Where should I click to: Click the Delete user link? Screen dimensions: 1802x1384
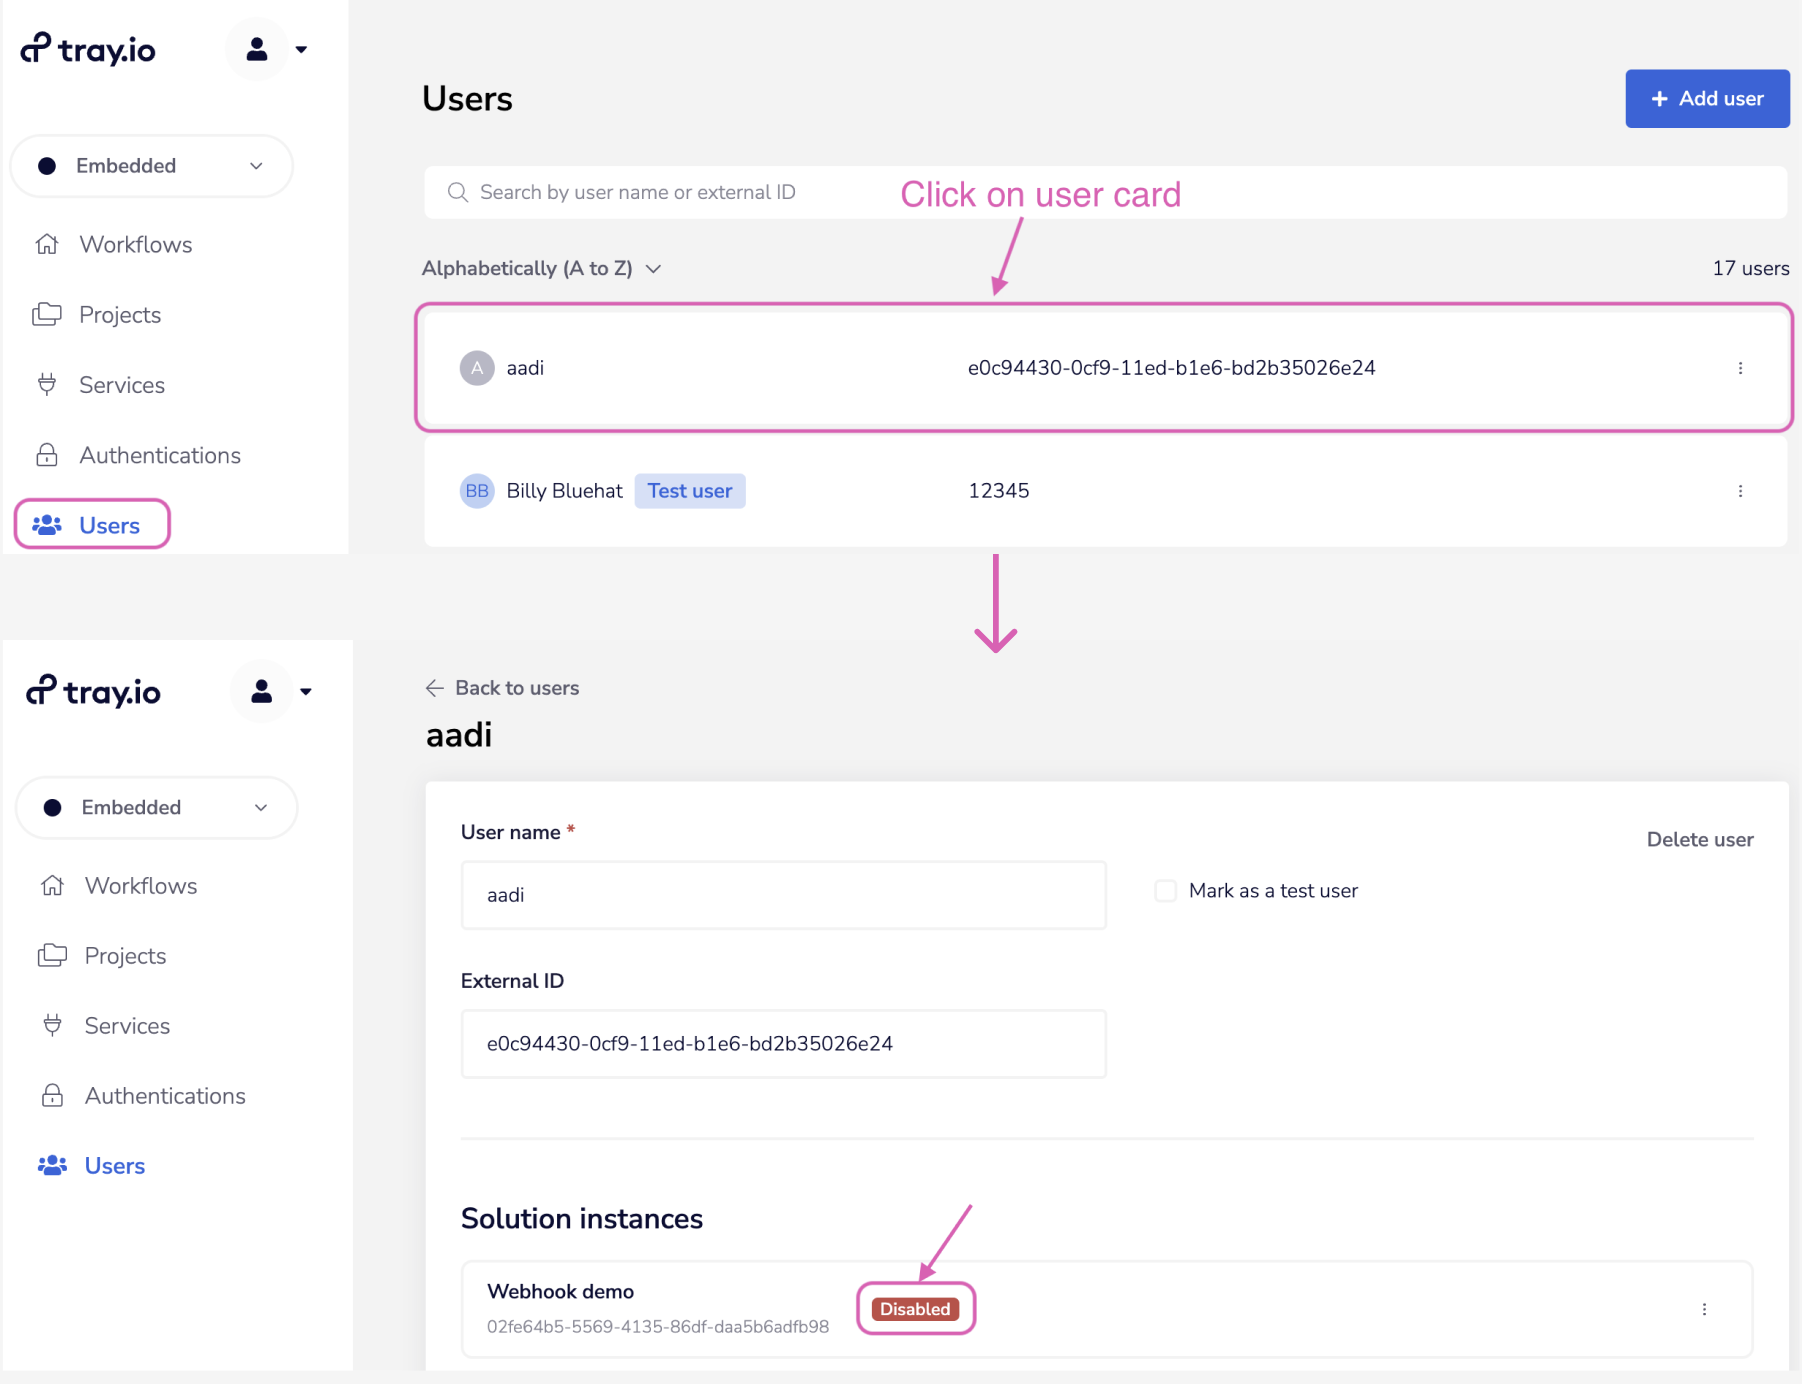click(x=1699, y=840)
